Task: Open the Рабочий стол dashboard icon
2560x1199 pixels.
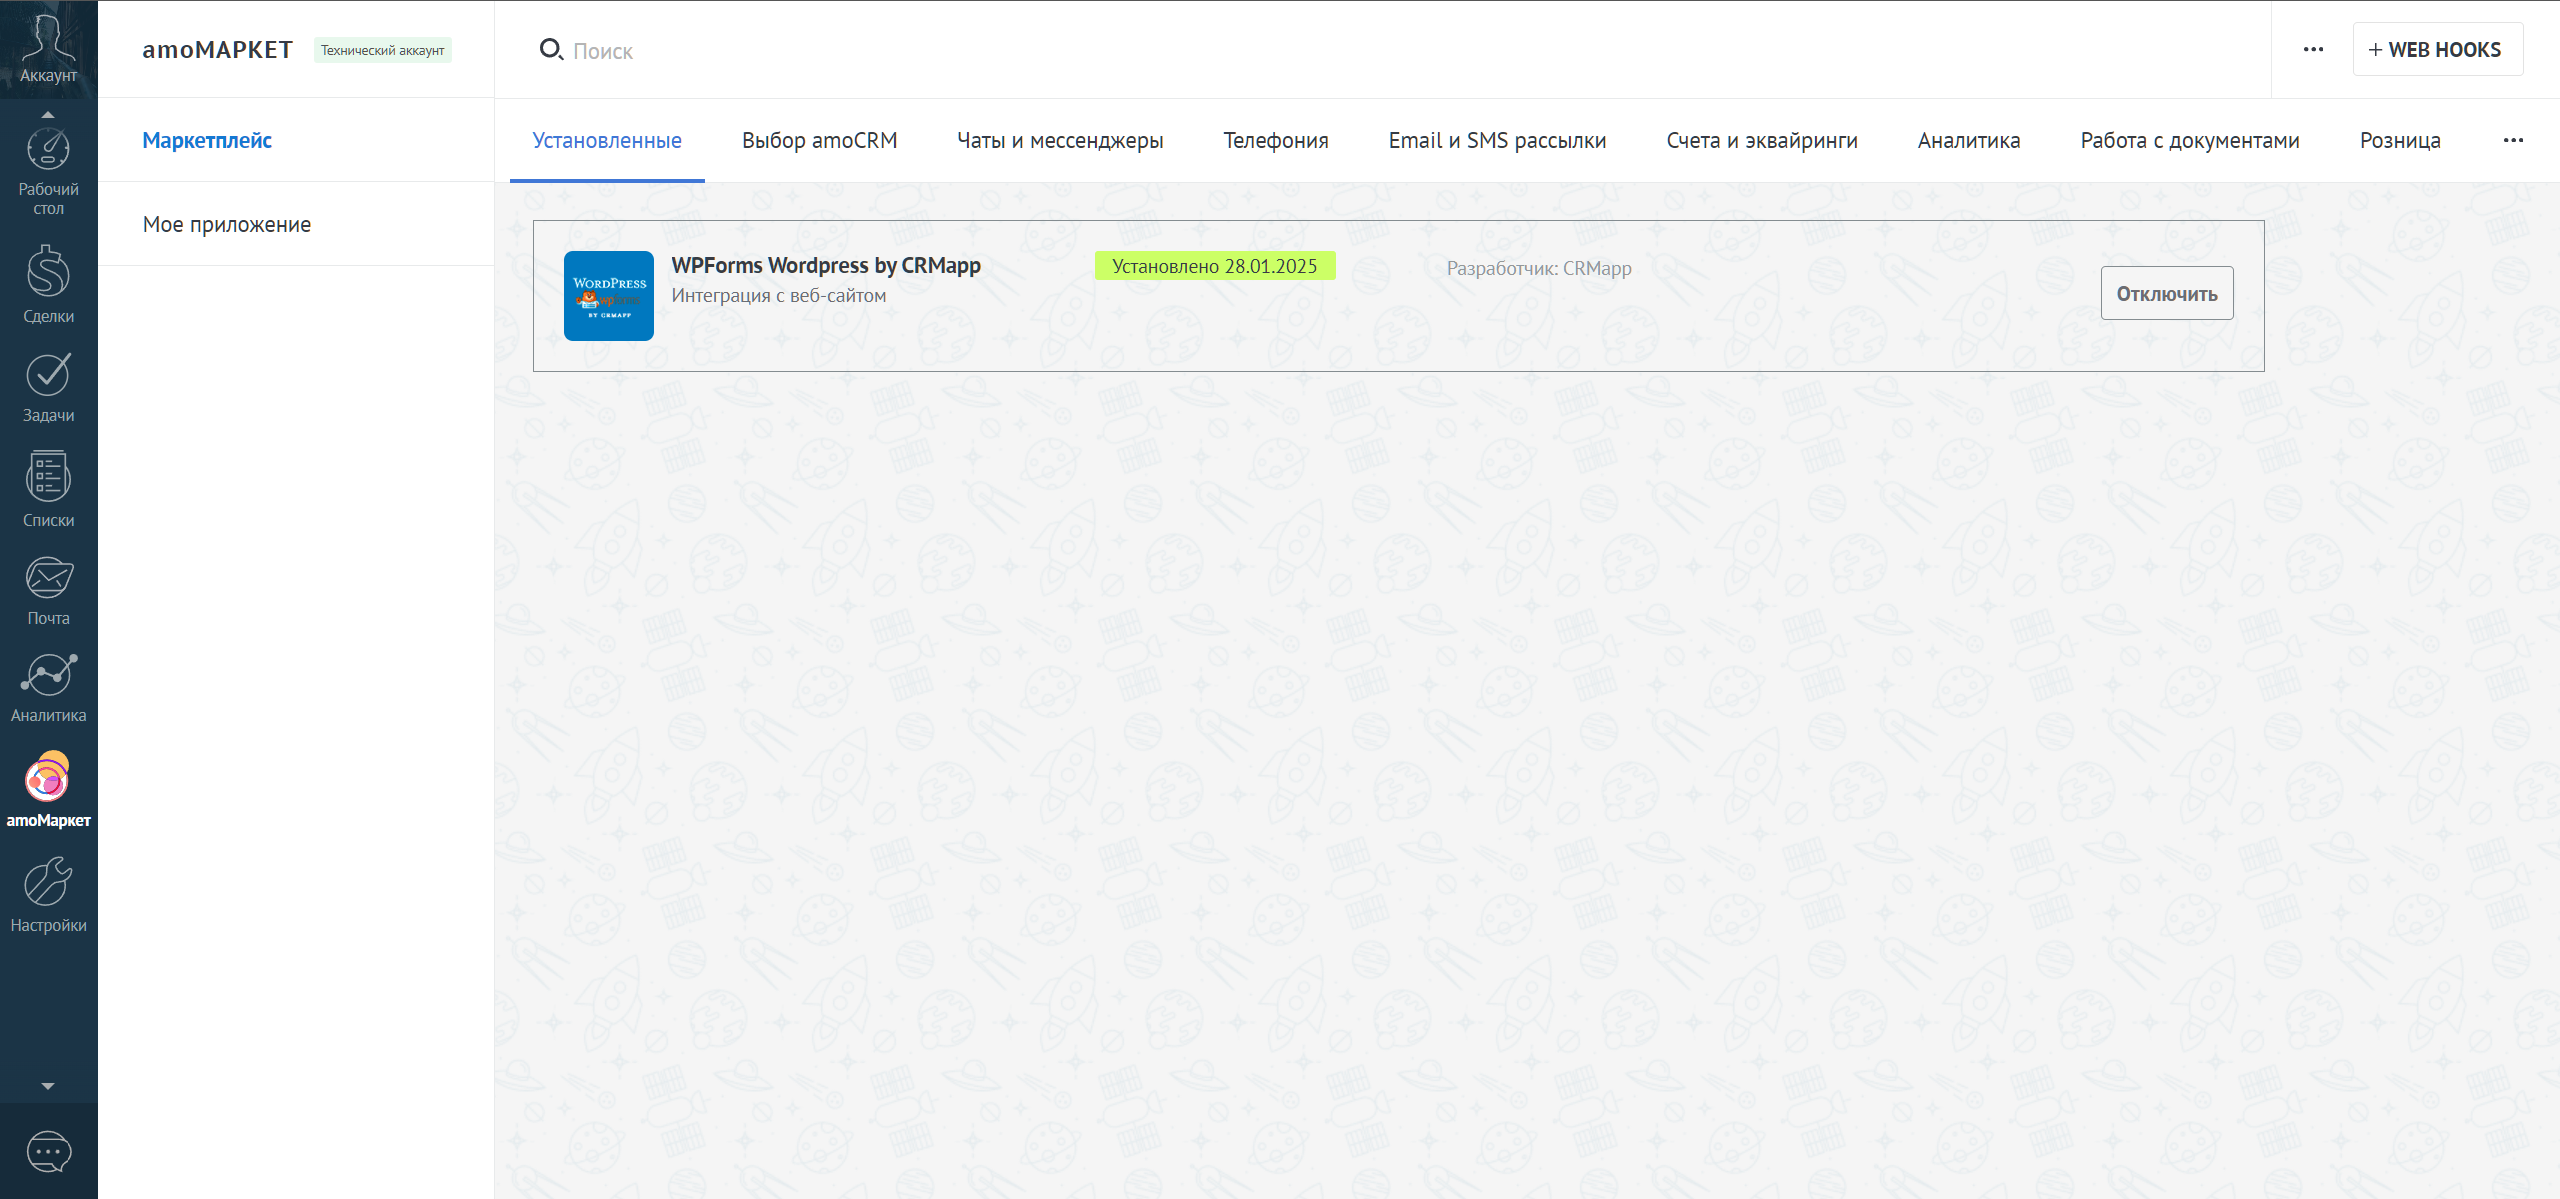Action: click(48, 172)
